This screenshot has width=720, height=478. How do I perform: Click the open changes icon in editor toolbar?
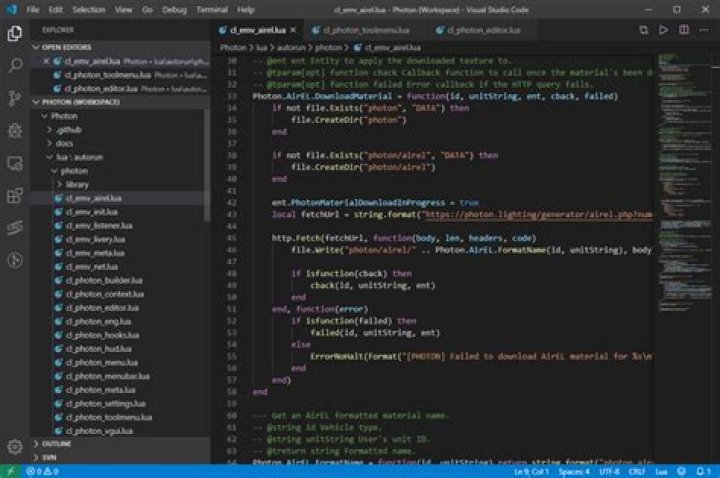pyautogui.click(x=643, y=30)
